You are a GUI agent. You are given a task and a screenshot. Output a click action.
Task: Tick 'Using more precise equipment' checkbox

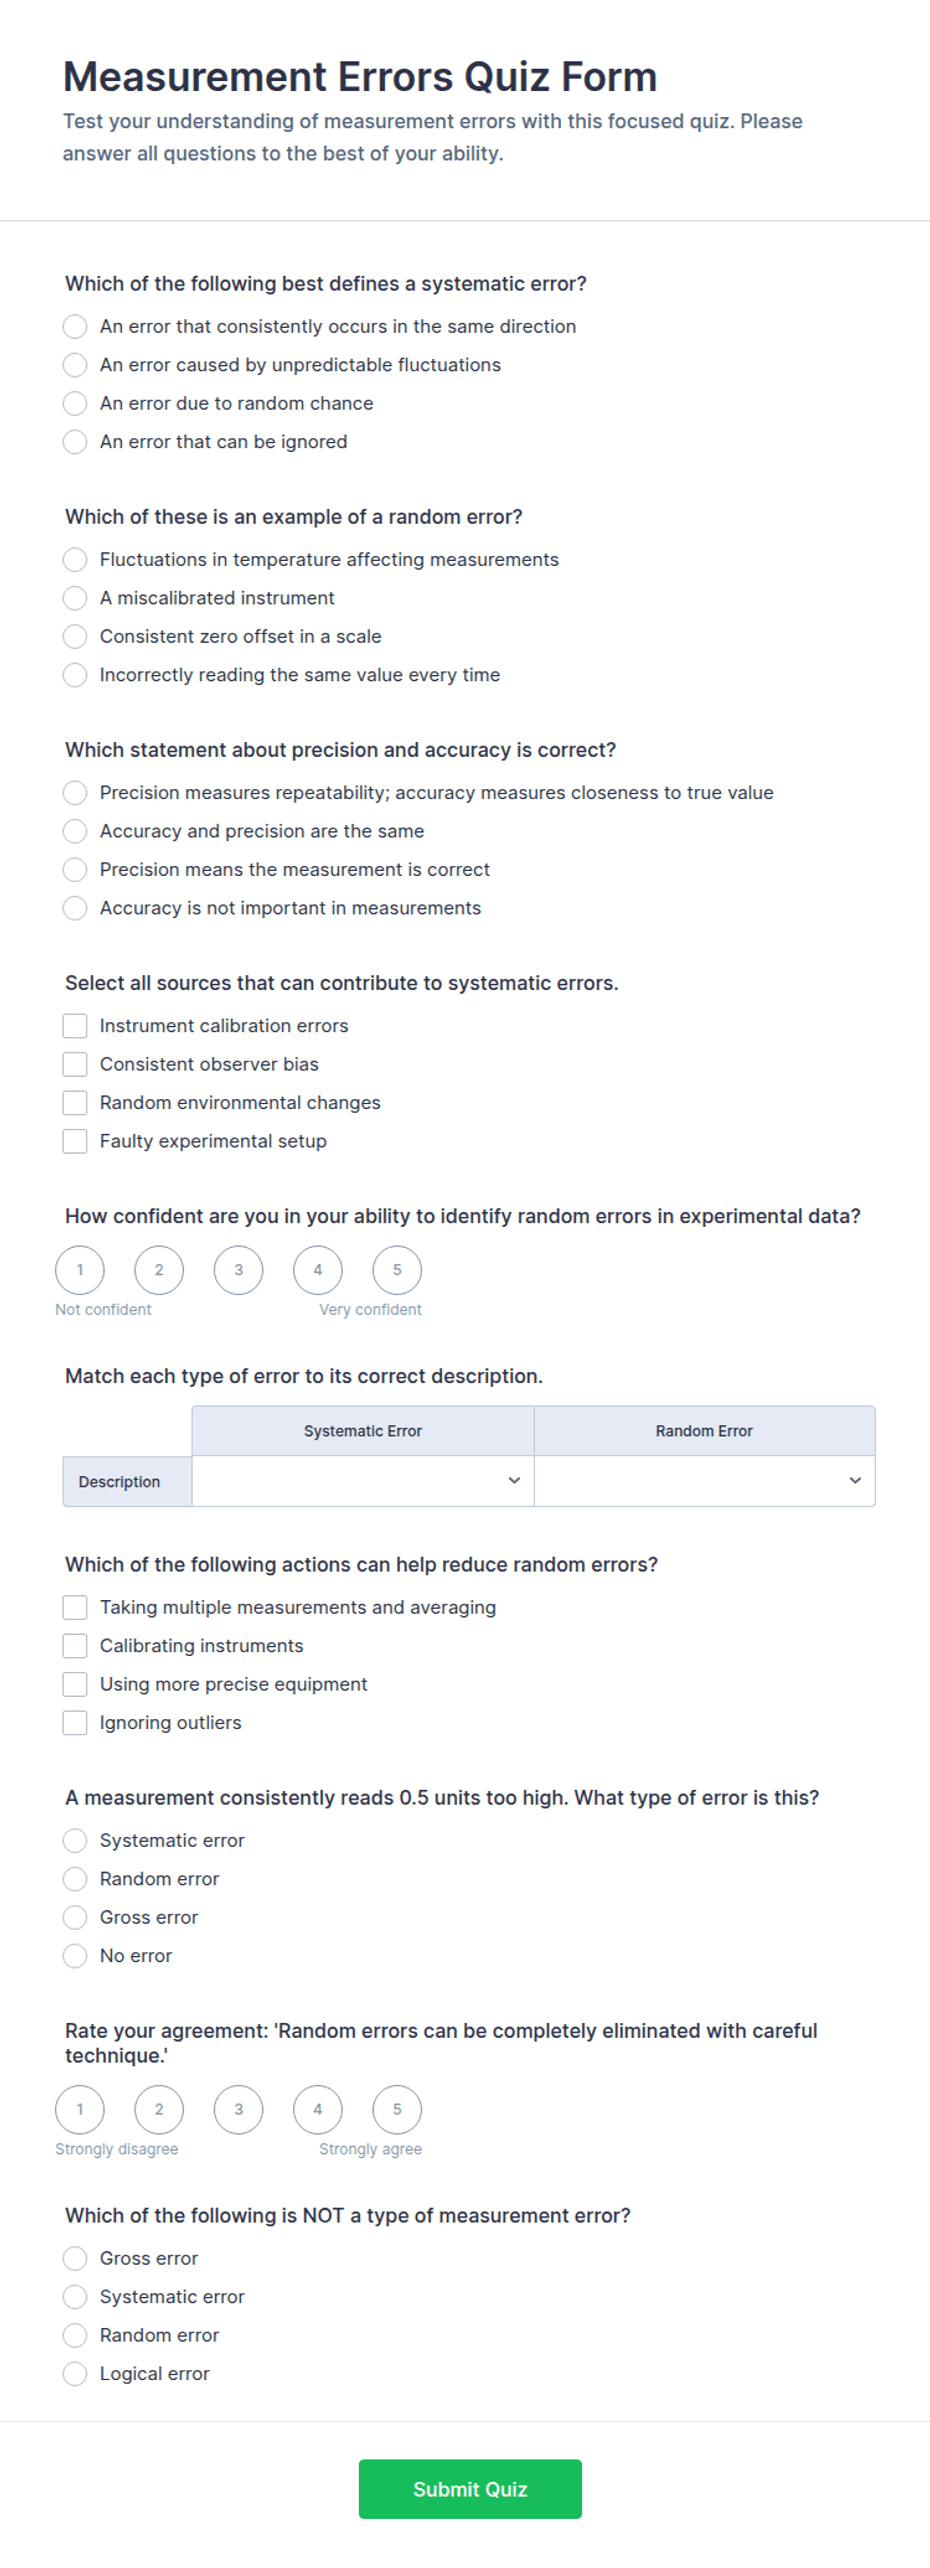click(x=75, y=1684)
